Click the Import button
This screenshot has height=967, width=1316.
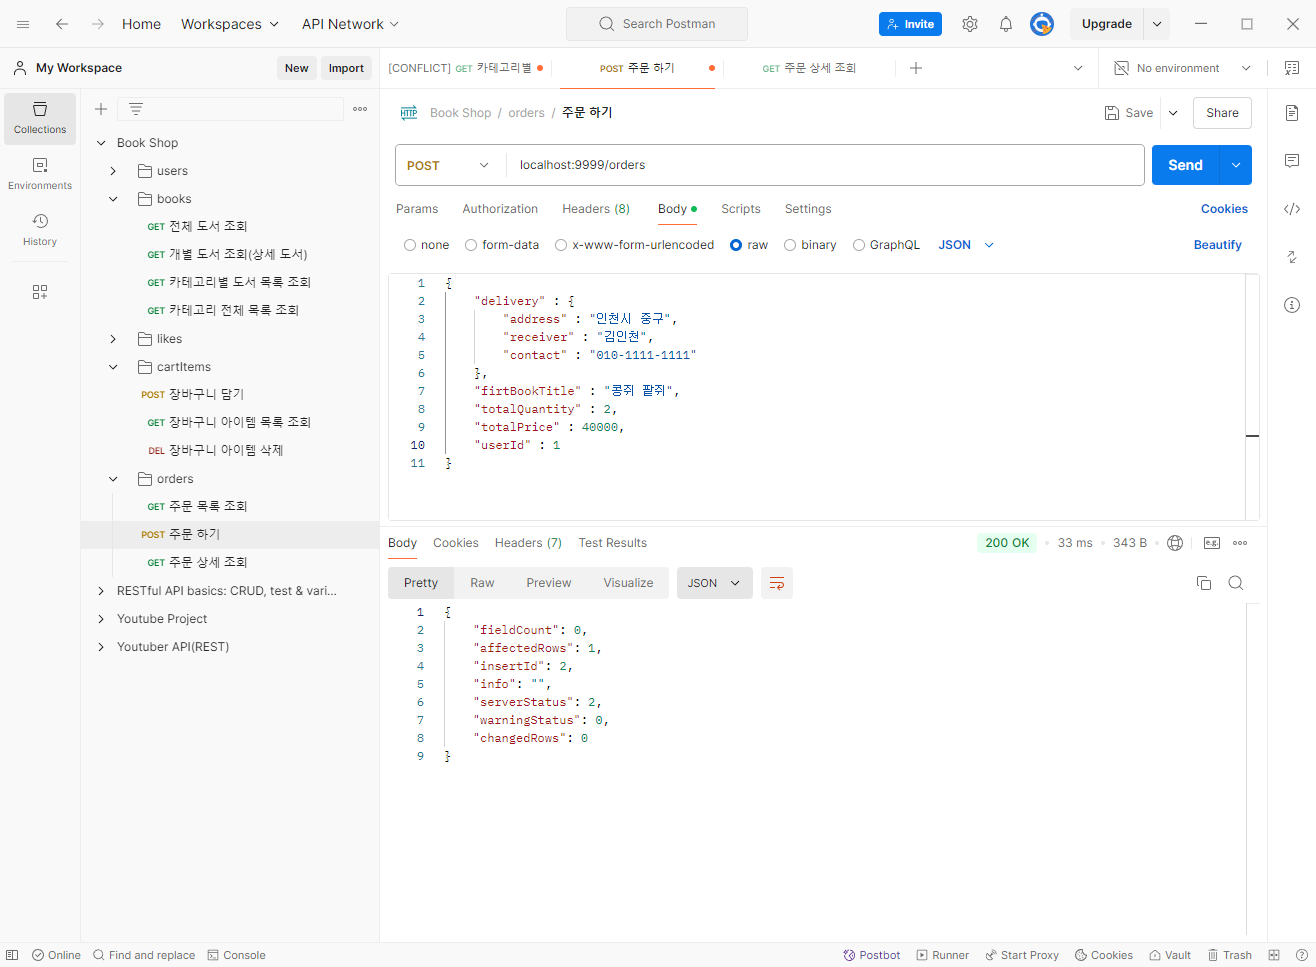point(346,68)
